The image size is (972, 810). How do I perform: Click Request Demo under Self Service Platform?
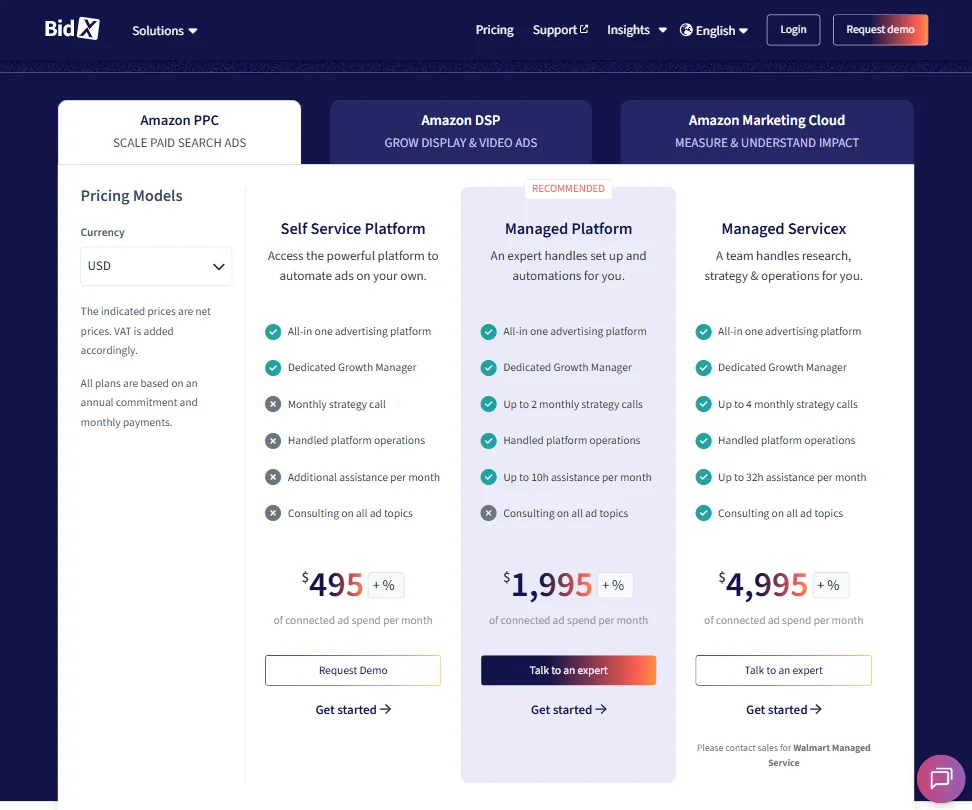tap(353, 670)
